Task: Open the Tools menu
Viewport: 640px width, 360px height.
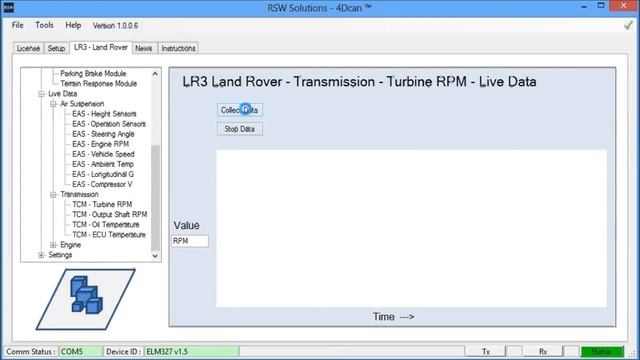Action: click(x=44, y=25)
